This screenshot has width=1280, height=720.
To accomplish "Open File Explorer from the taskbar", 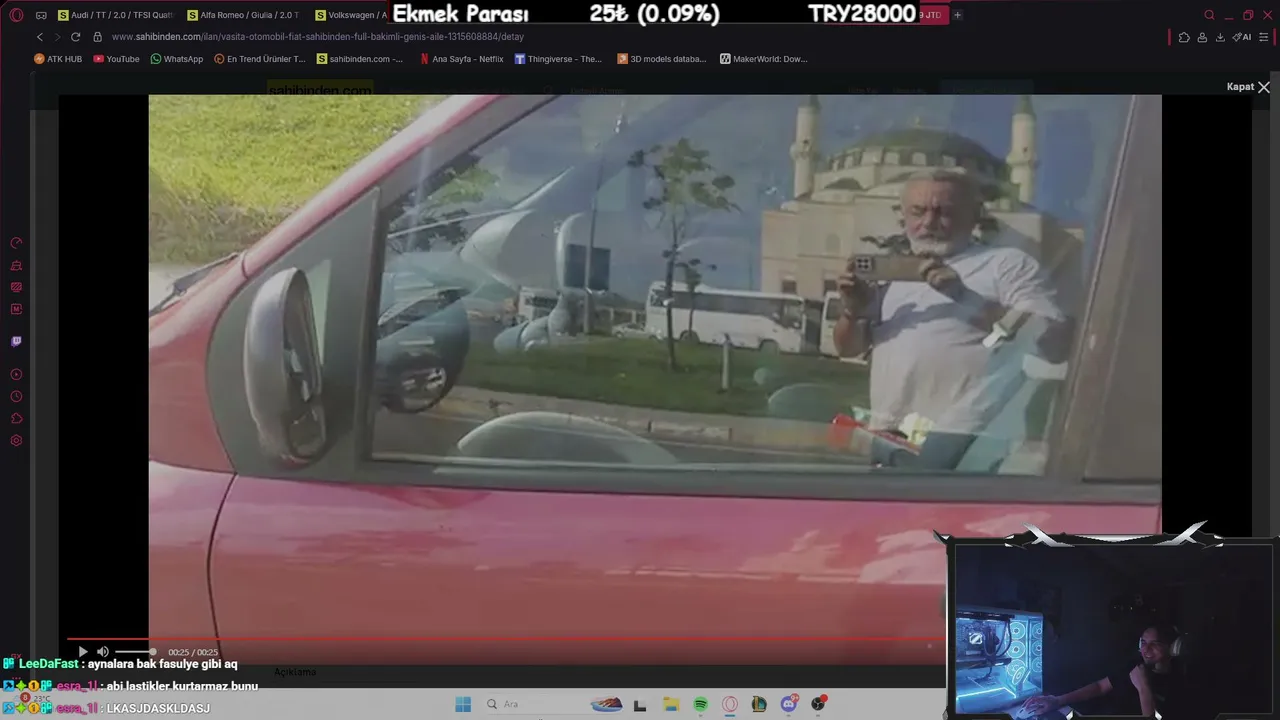I will [x=671, y=704].
